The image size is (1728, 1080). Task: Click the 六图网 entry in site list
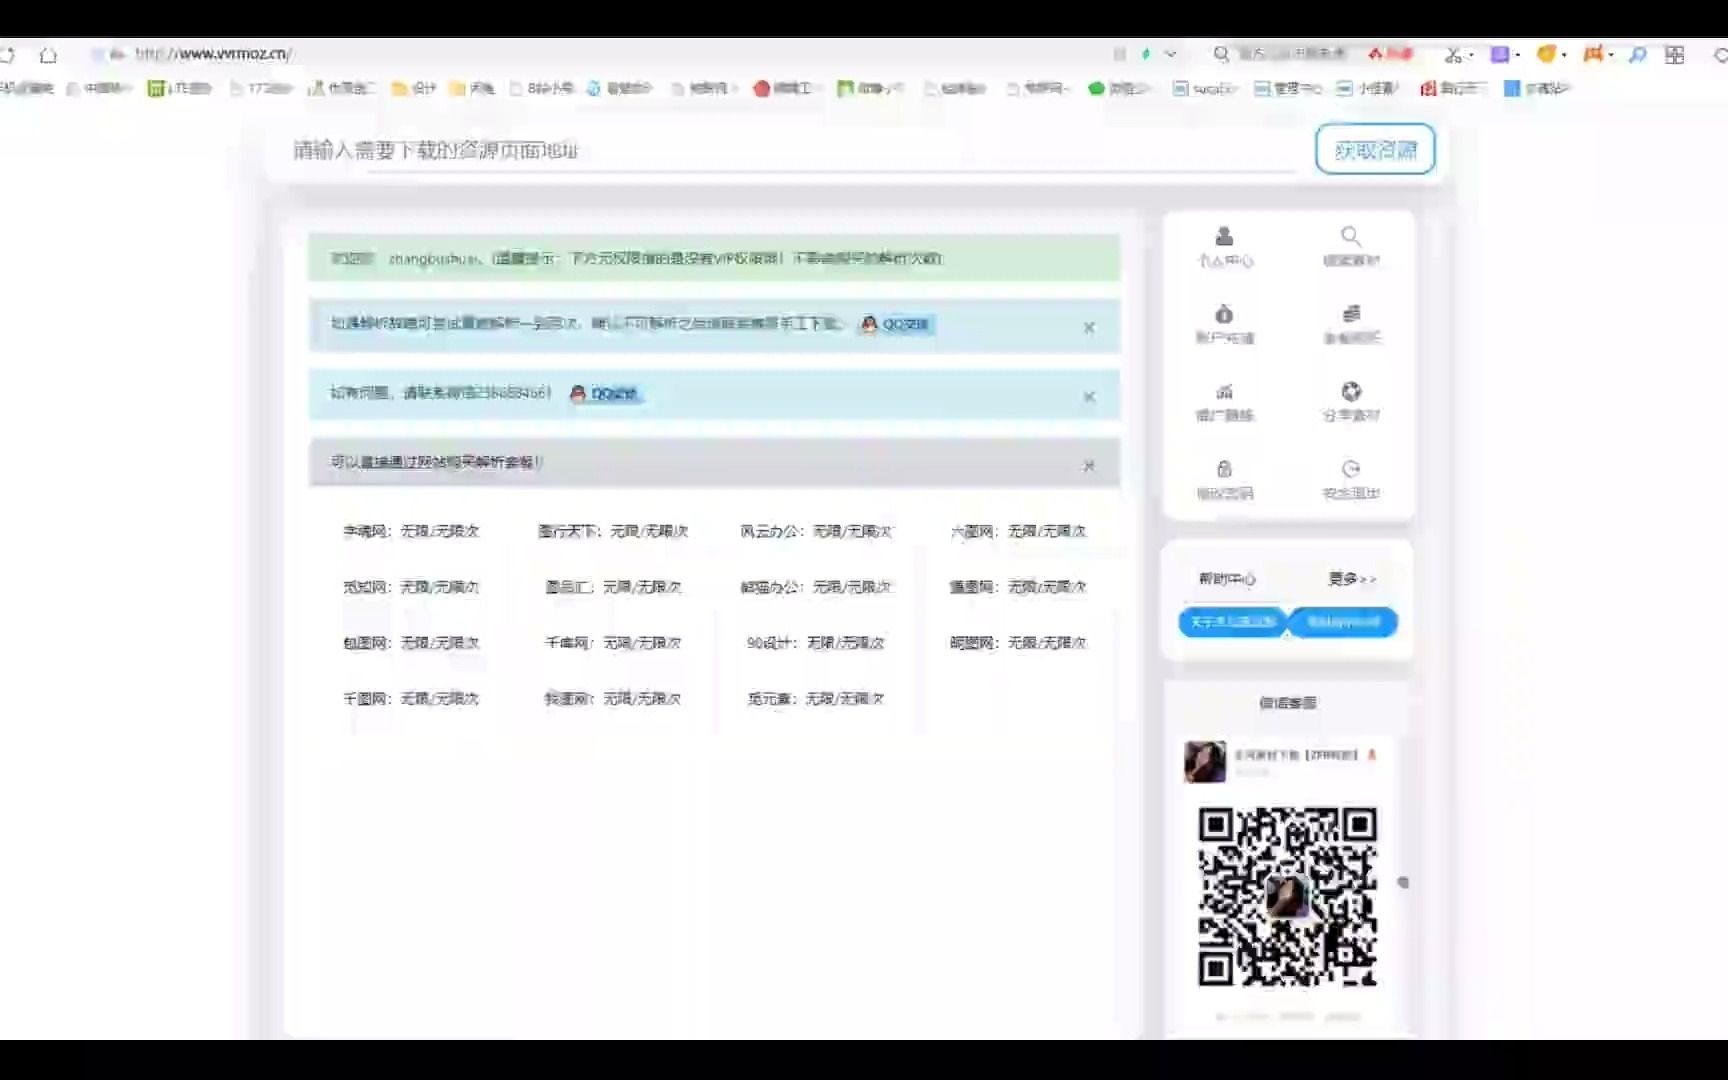1018,531
